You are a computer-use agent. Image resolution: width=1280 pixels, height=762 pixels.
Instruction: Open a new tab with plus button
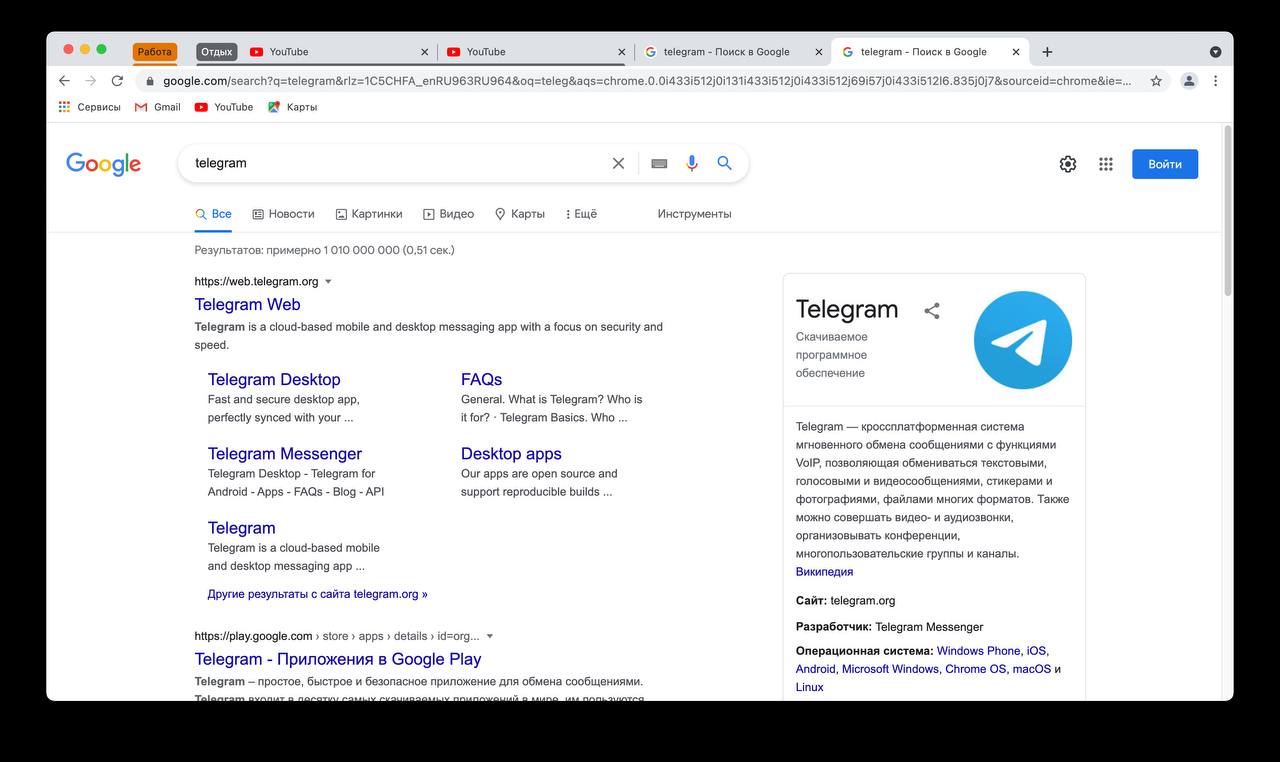1047,52
